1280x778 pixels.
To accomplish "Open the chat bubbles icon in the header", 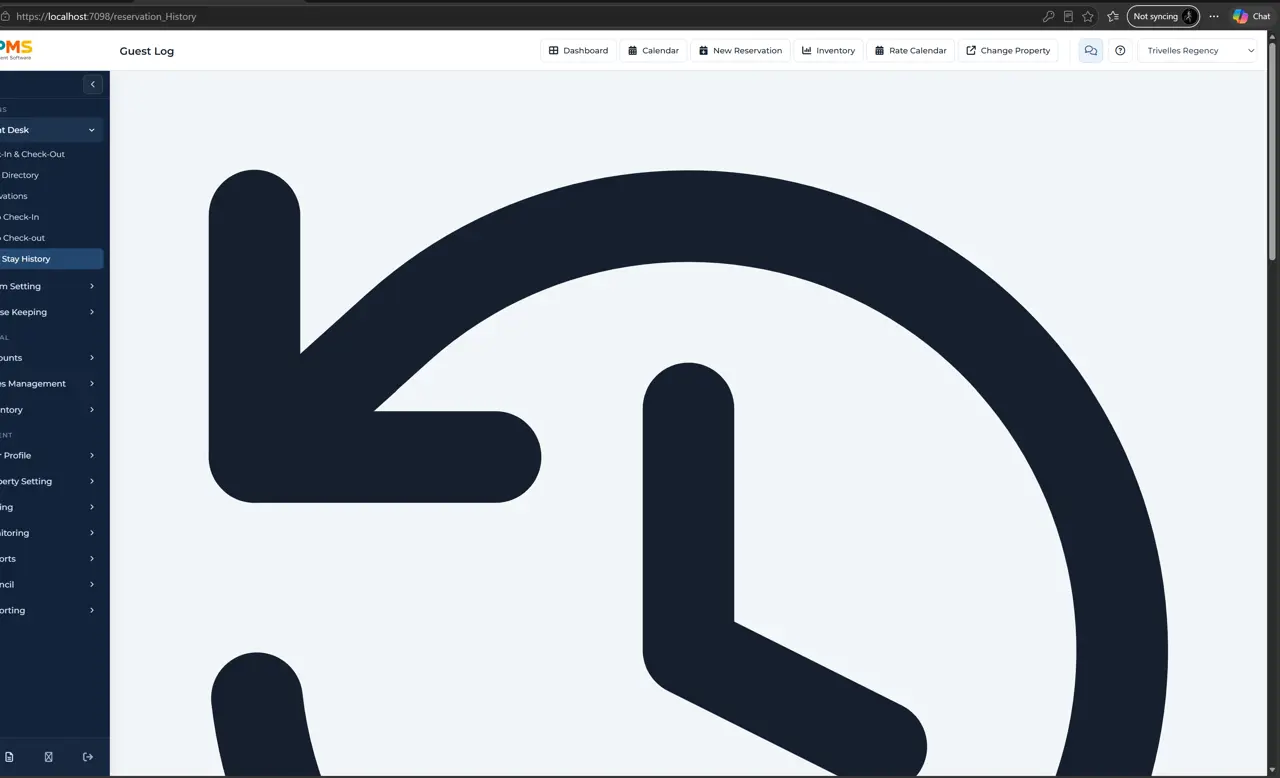I will pos(1091,51).
